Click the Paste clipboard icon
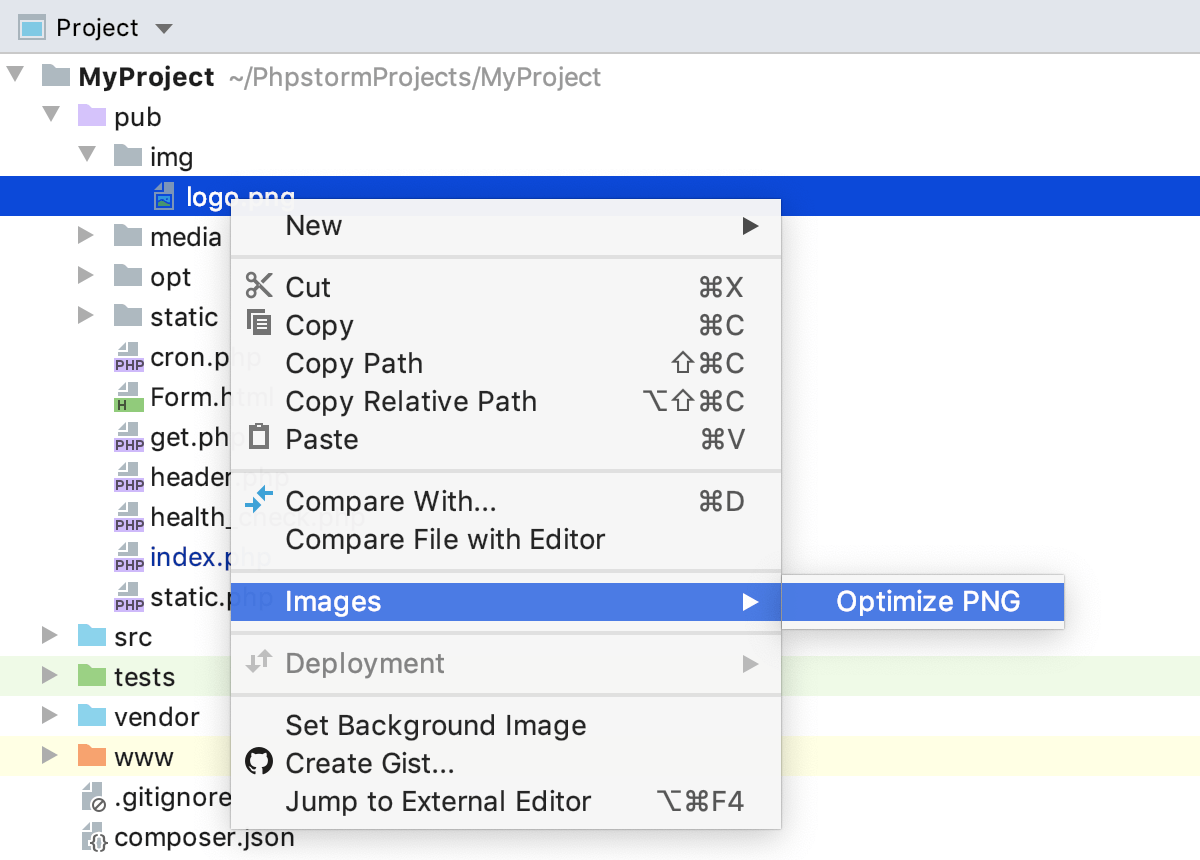The image size is (1200, 860). coord(259,439)
